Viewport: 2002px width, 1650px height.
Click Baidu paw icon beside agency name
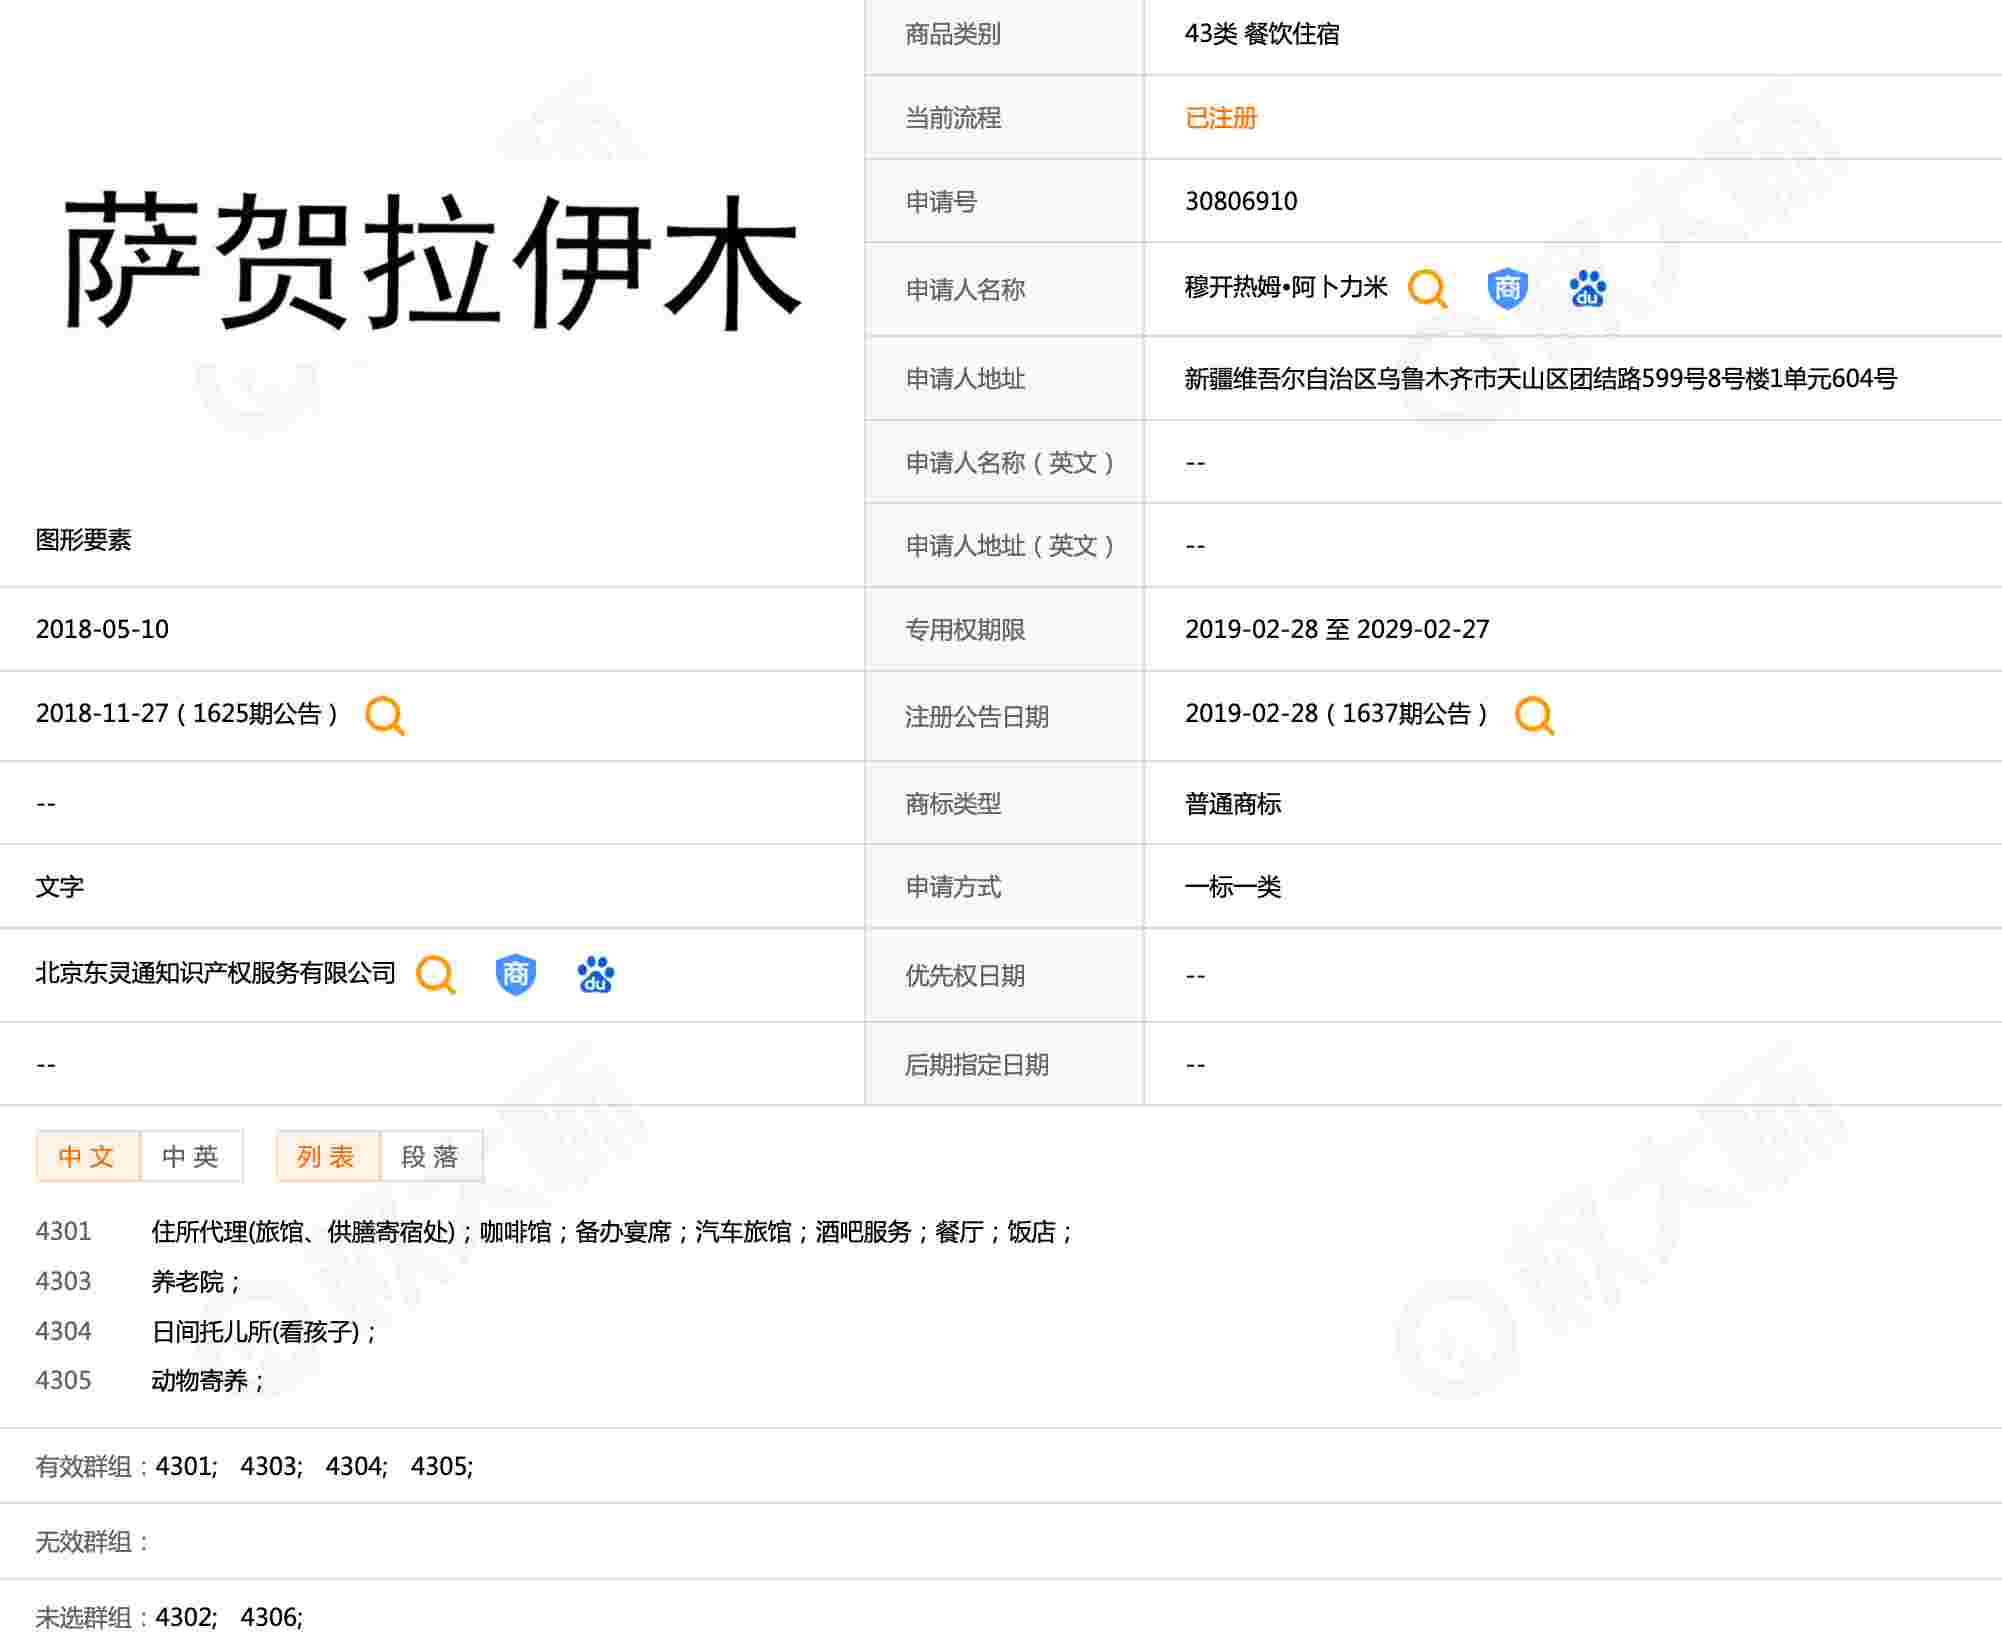coord(596,974)
